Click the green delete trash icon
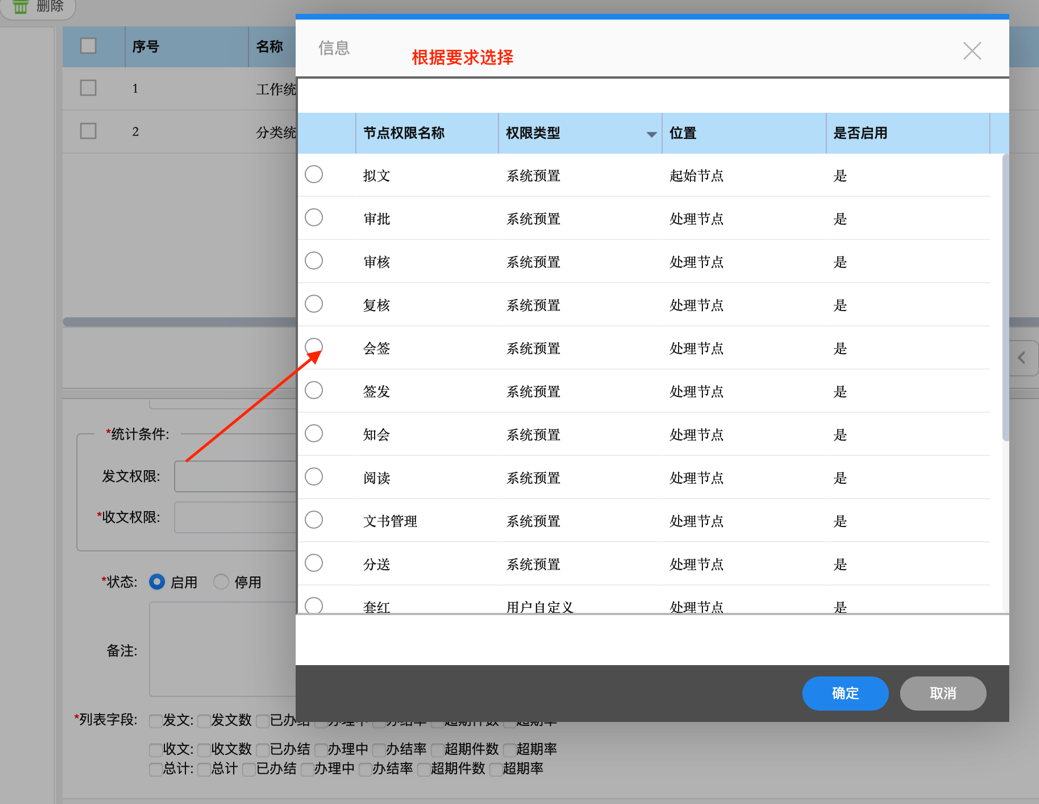Screen dimensions: 1039x804 pos(20,6)
